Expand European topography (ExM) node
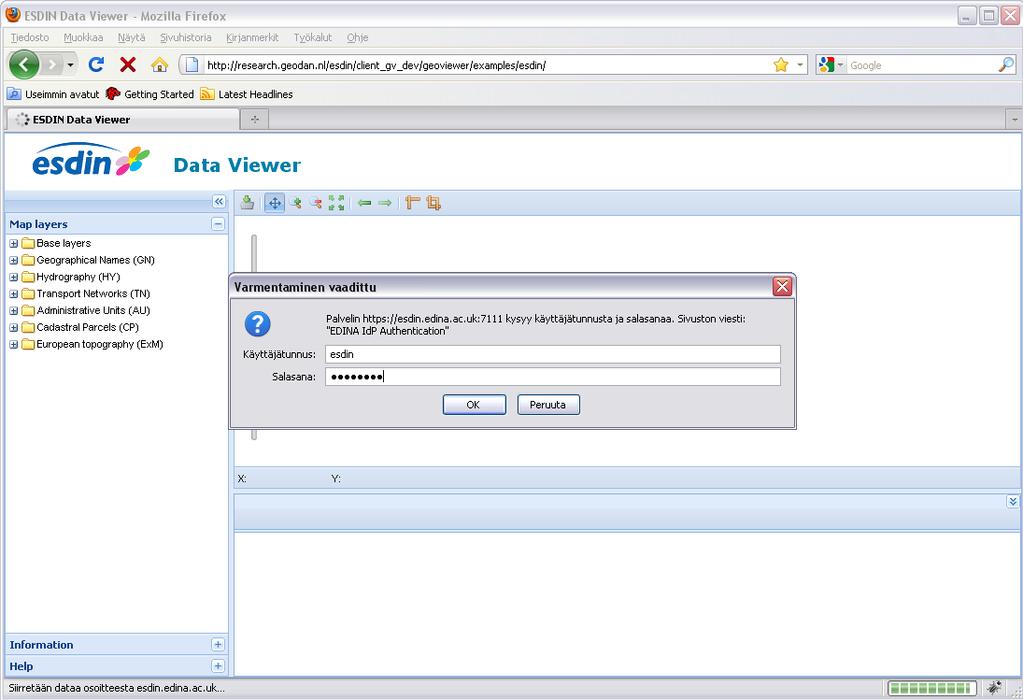The height and width of the screenshot is (700, 1023). [14, 344]
